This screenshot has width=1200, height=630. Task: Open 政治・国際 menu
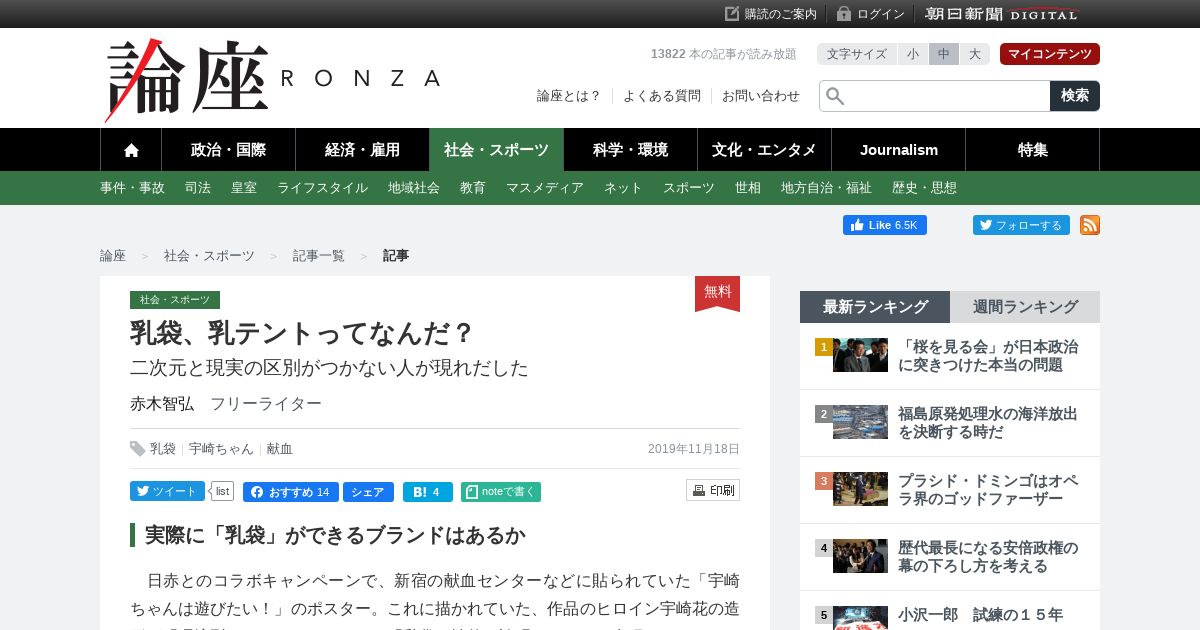click(228, 150)
